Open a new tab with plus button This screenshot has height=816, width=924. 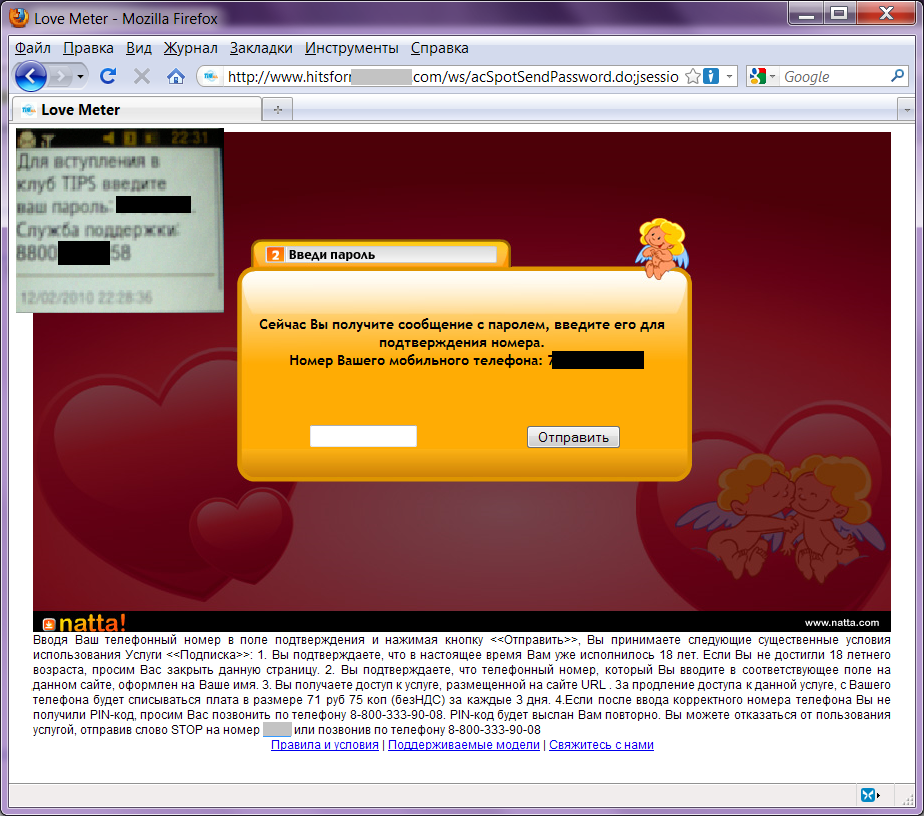[x=277, y=109]
